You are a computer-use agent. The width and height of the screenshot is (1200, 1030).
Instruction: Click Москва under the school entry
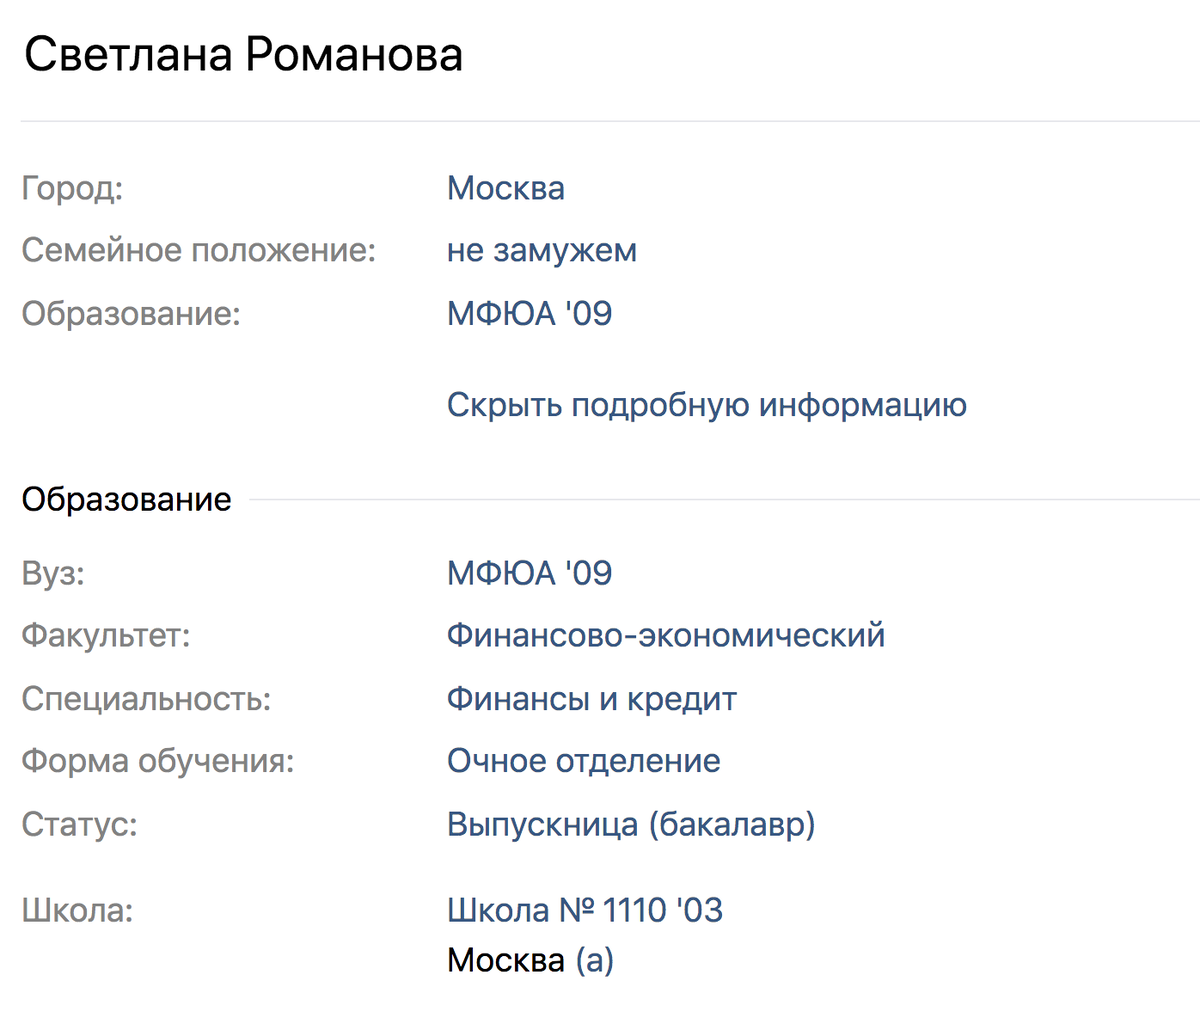[x=505, y=960]
